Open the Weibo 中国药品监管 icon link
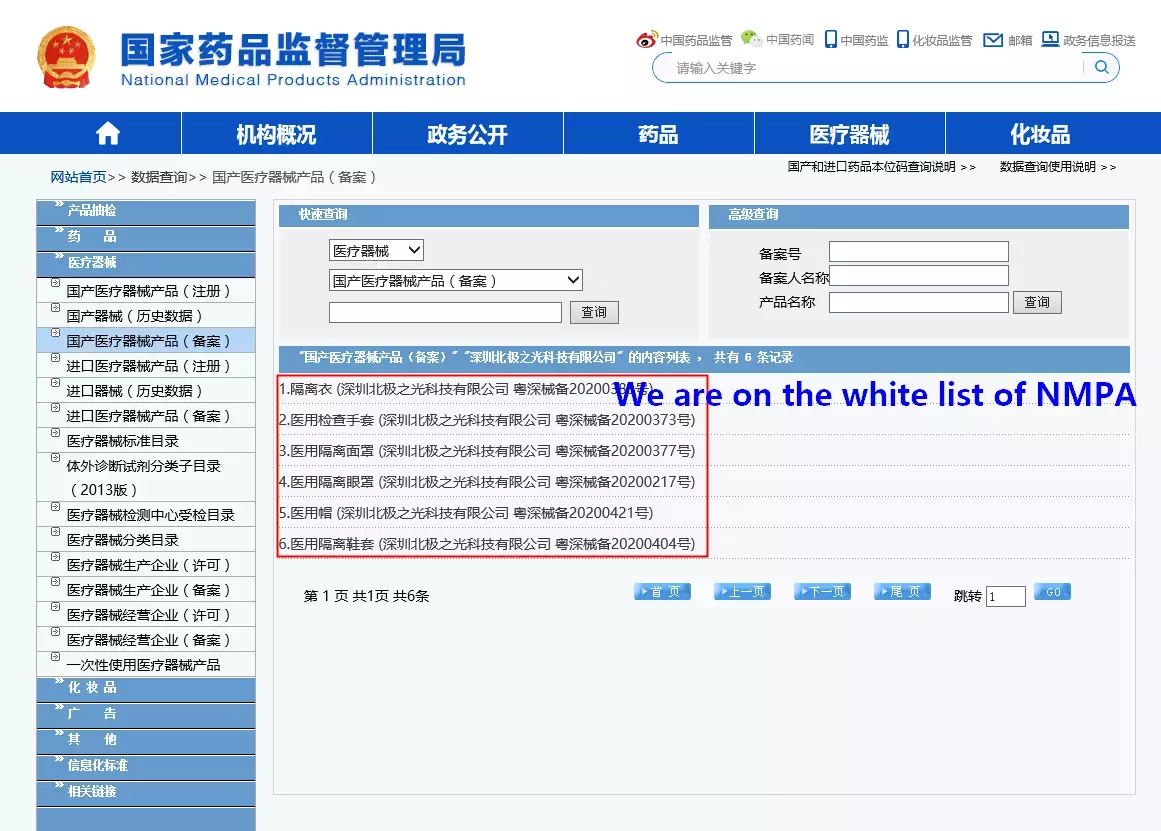This screenshot has height=831, width=1161. [646, 39]
